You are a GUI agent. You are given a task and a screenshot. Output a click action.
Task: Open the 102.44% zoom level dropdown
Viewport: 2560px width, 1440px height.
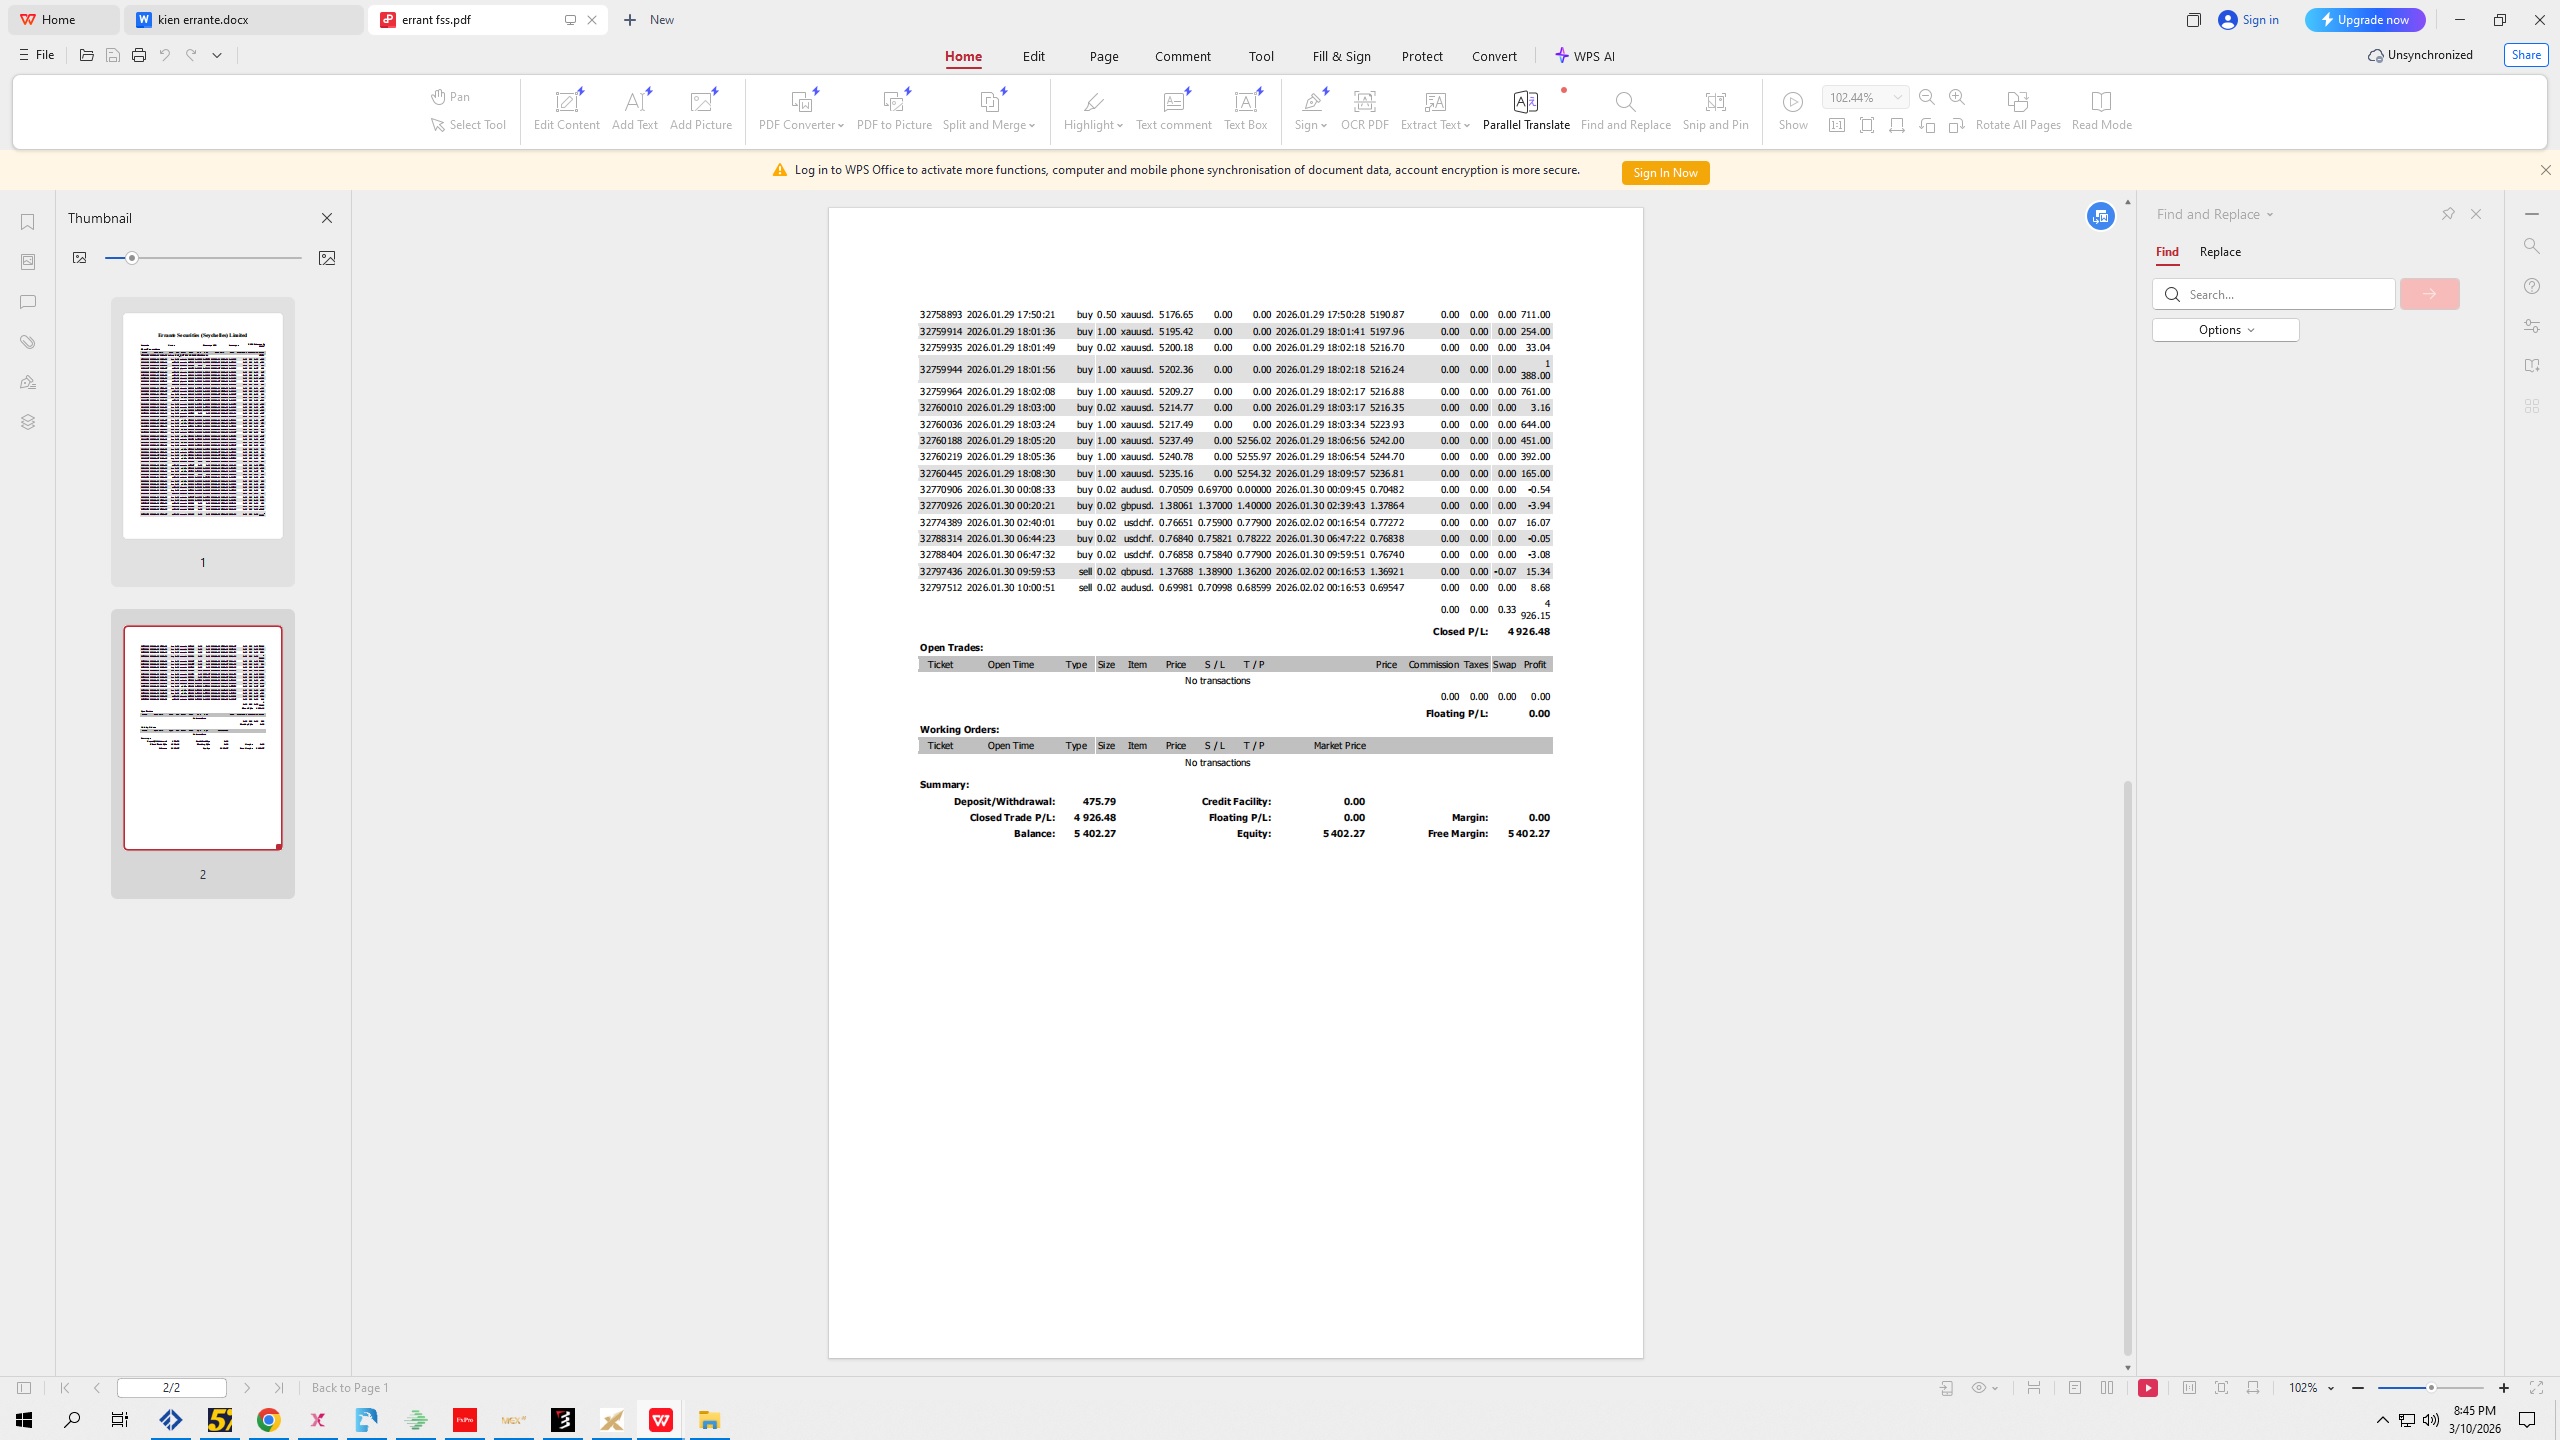click(x=1897, y=97)
